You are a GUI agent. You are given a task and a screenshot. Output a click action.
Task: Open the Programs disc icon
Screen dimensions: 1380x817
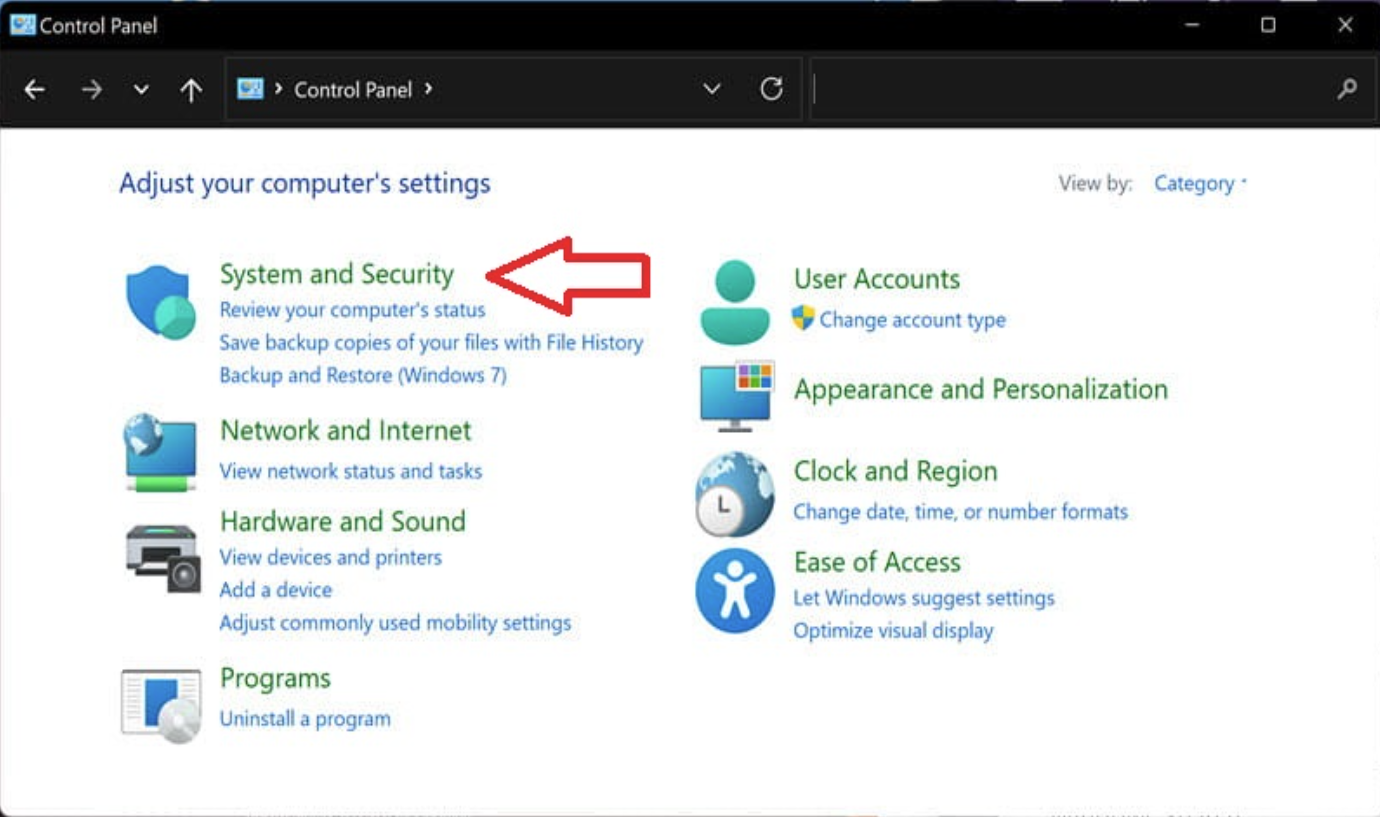161,706
